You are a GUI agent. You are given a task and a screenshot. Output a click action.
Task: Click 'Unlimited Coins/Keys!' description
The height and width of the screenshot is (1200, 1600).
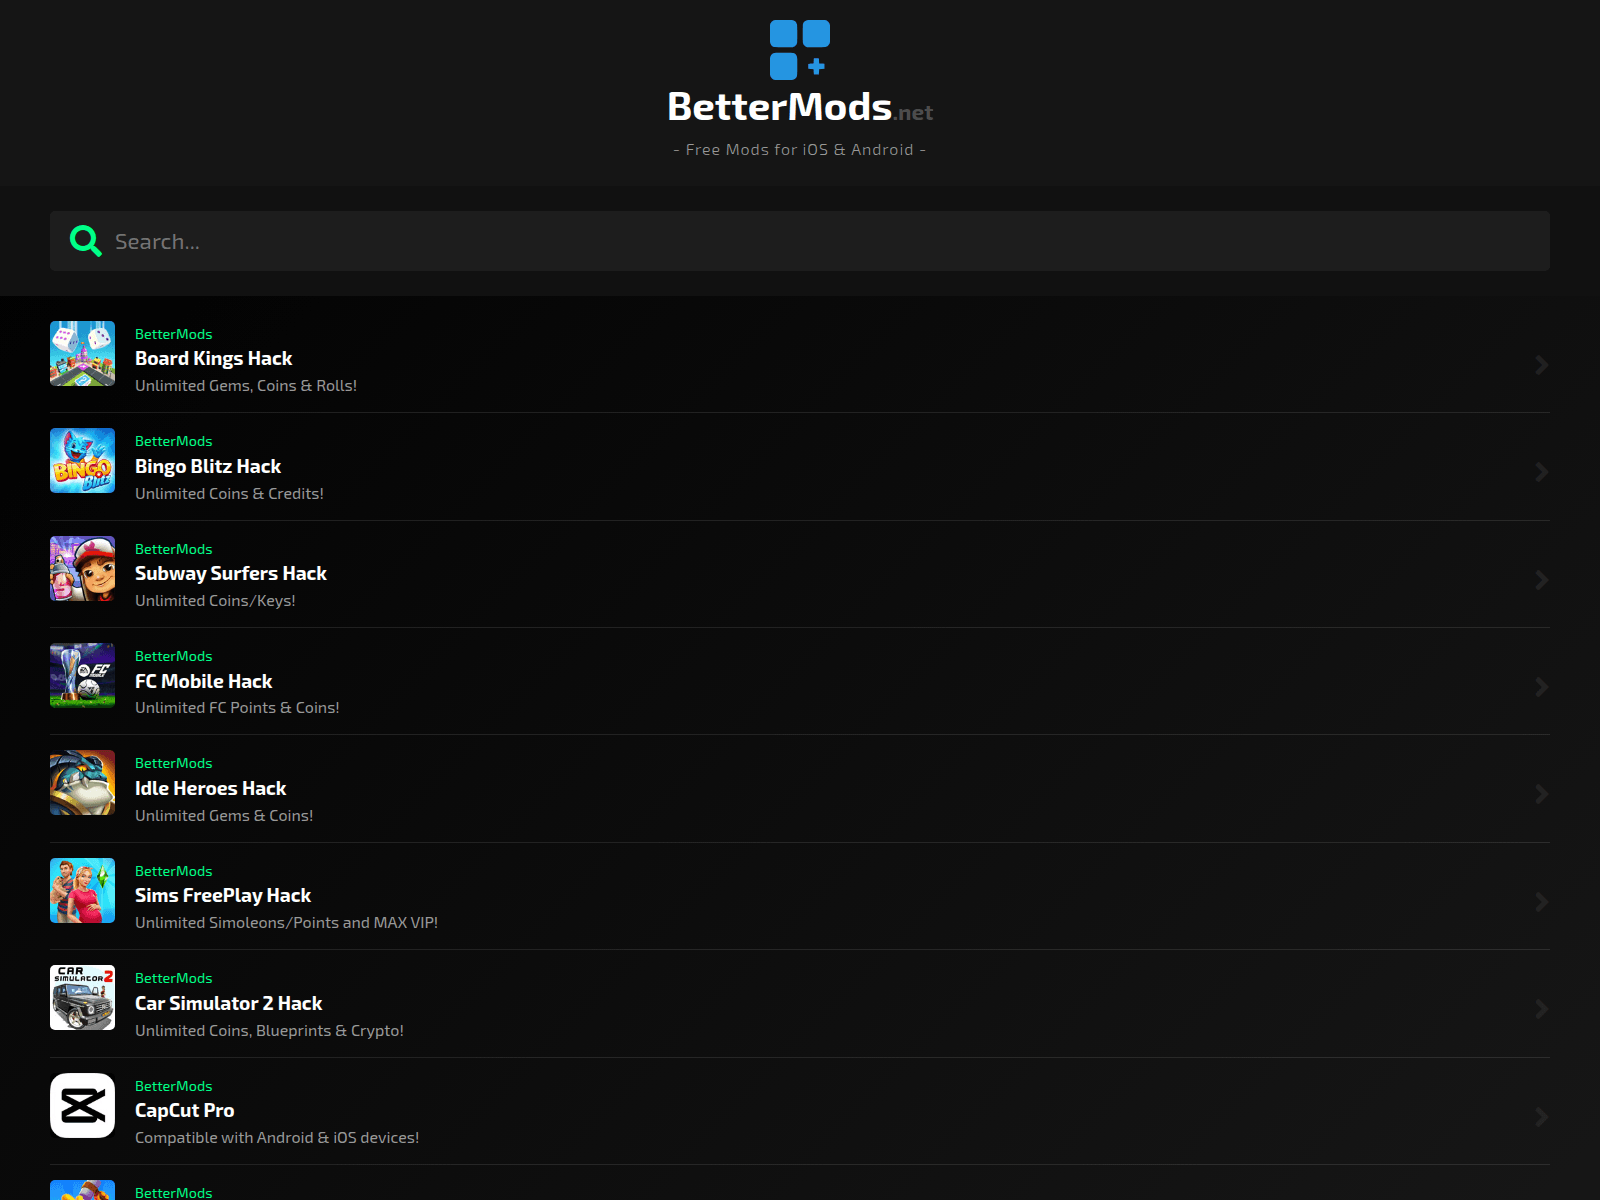click(x=215, y=601)
